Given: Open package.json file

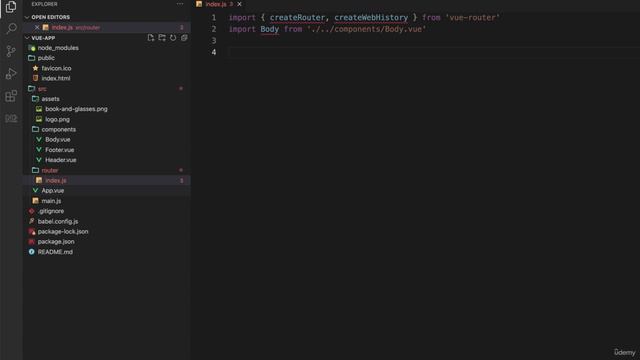Looking at the screenshot, I should (x=56, y=242).
